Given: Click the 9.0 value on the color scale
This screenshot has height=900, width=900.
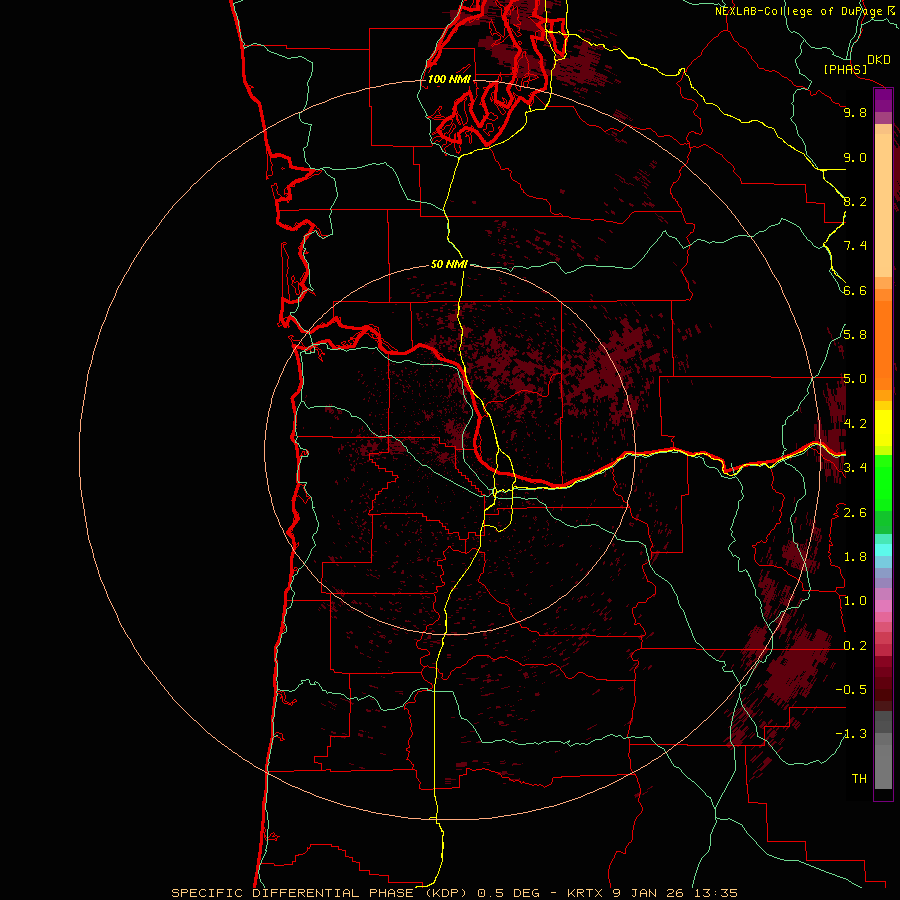Looking at the screenshot, I should (x=855, y=157).
